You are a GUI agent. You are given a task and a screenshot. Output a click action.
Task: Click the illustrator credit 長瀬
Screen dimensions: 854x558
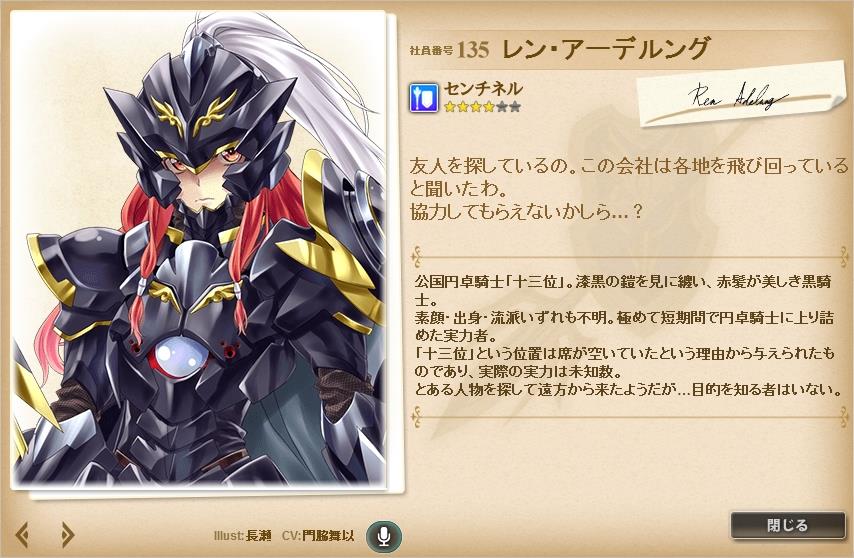coord(258,536)
